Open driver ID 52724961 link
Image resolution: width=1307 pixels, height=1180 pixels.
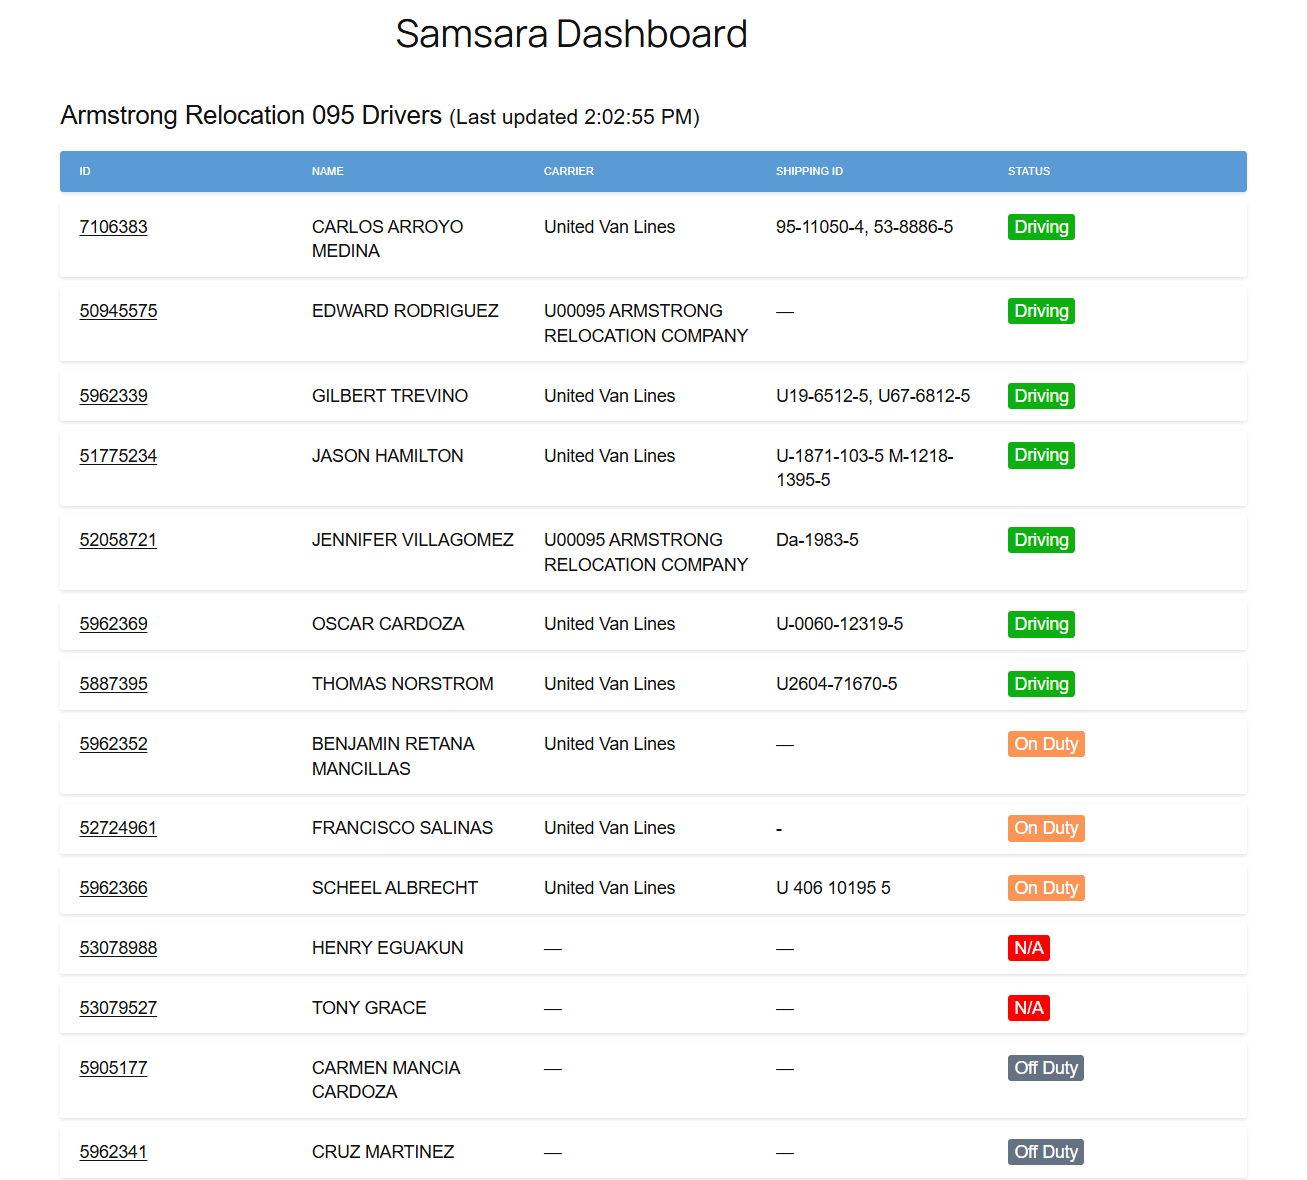(118, 828)
